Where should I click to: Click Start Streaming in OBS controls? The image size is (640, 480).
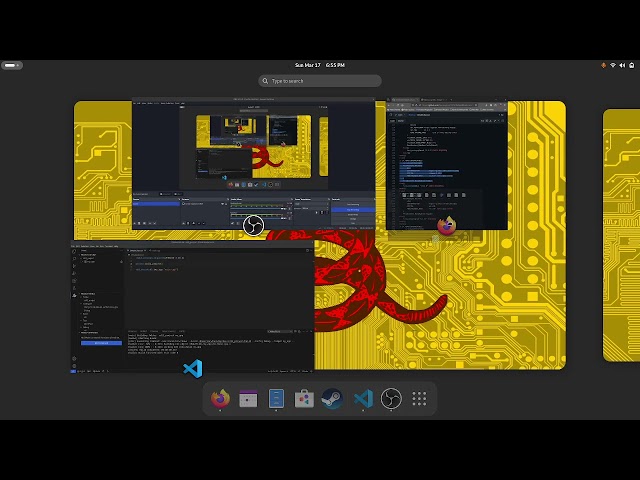(x=353, y=204)
